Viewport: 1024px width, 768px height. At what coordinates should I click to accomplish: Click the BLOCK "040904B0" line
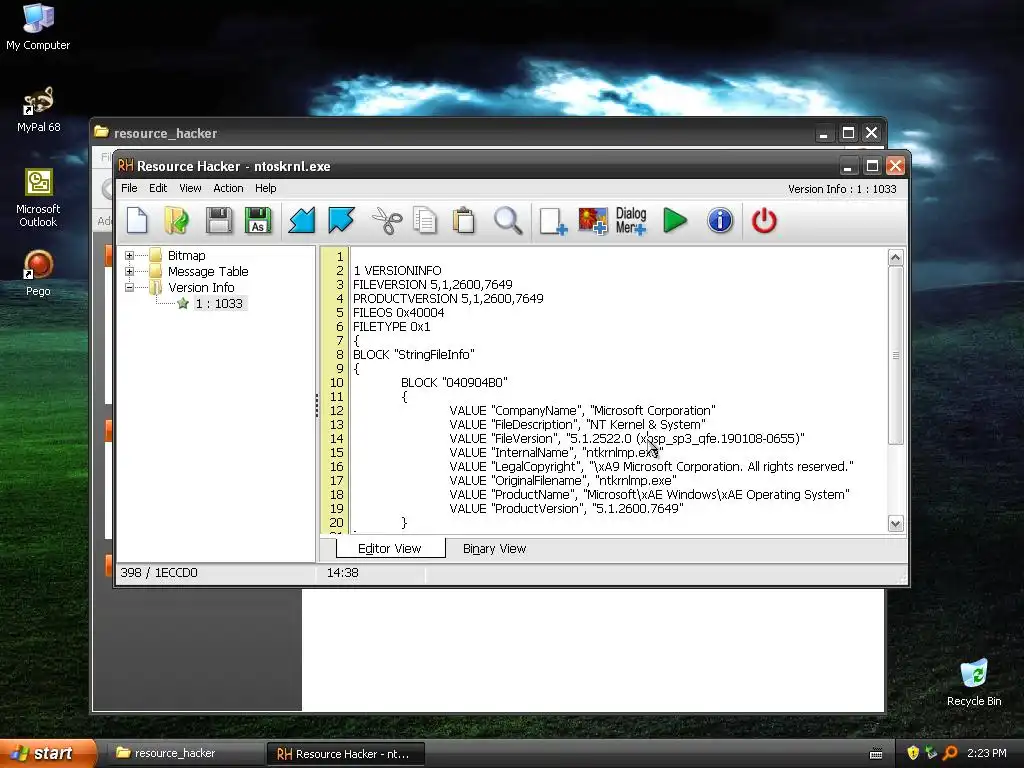point(454,383)
